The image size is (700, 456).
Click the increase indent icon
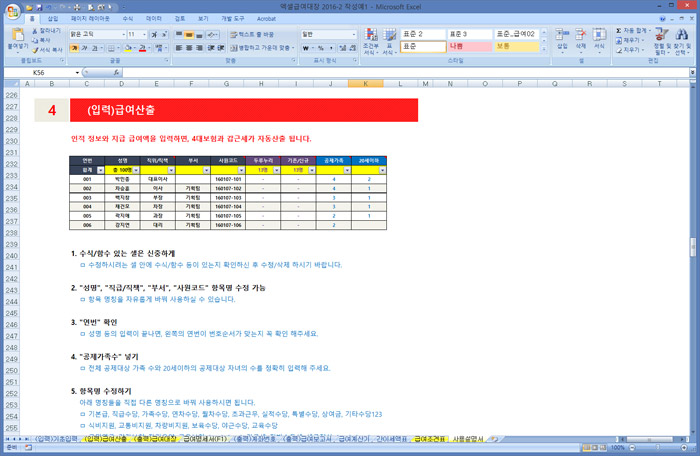tap(221, 48)
